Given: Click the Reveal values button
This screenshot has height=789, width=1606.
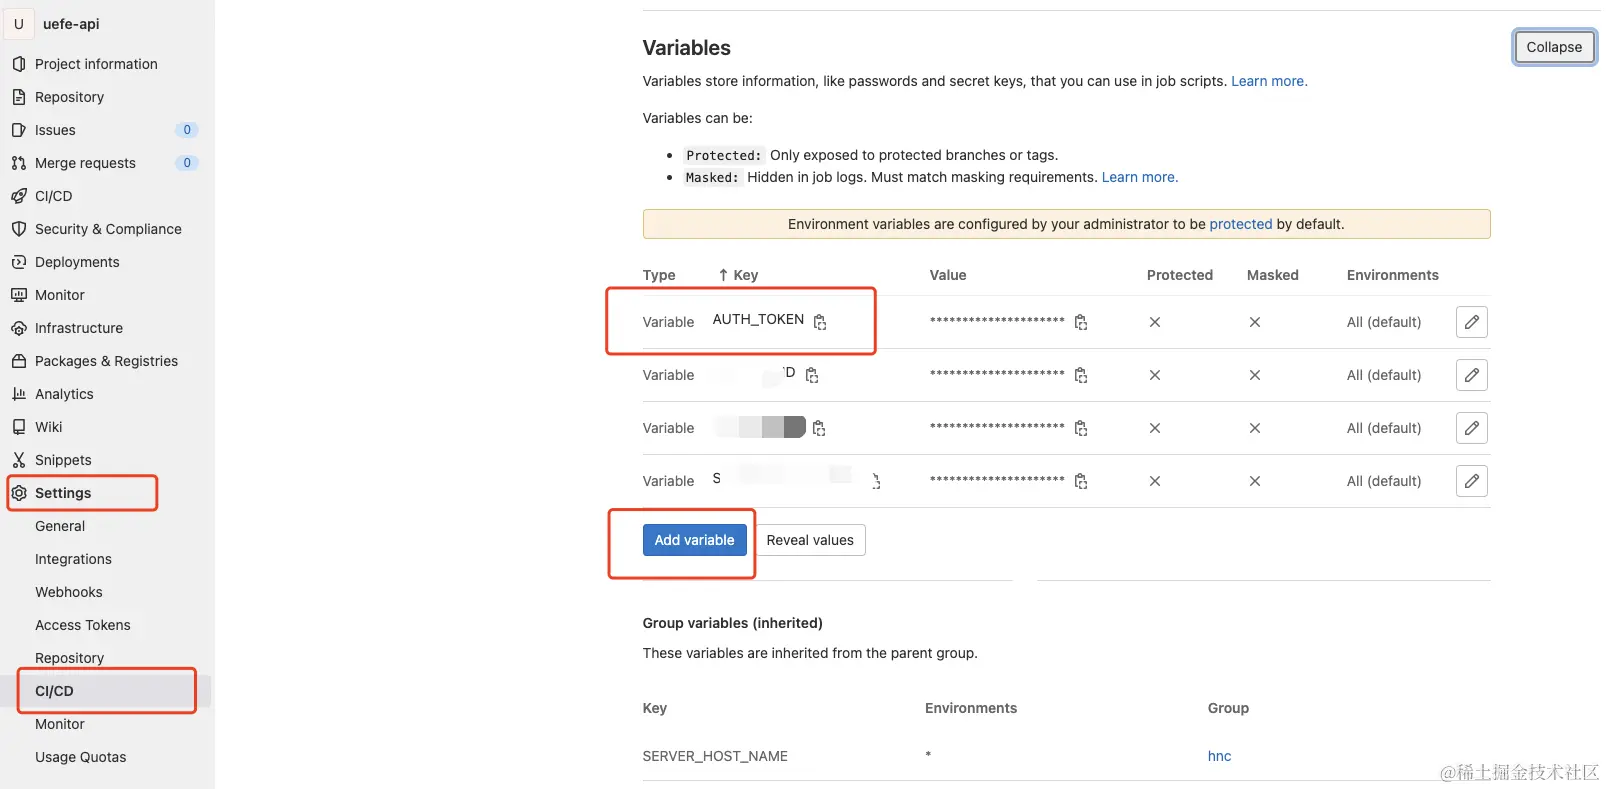Looking at the screenshot, I should (809, 540).
